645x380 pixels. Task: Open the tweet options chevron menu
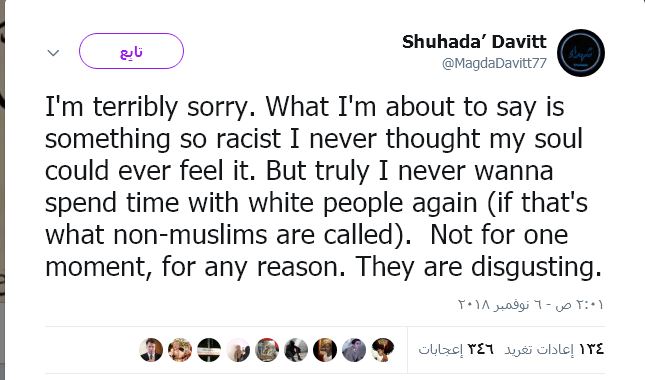tap(53, 53)
